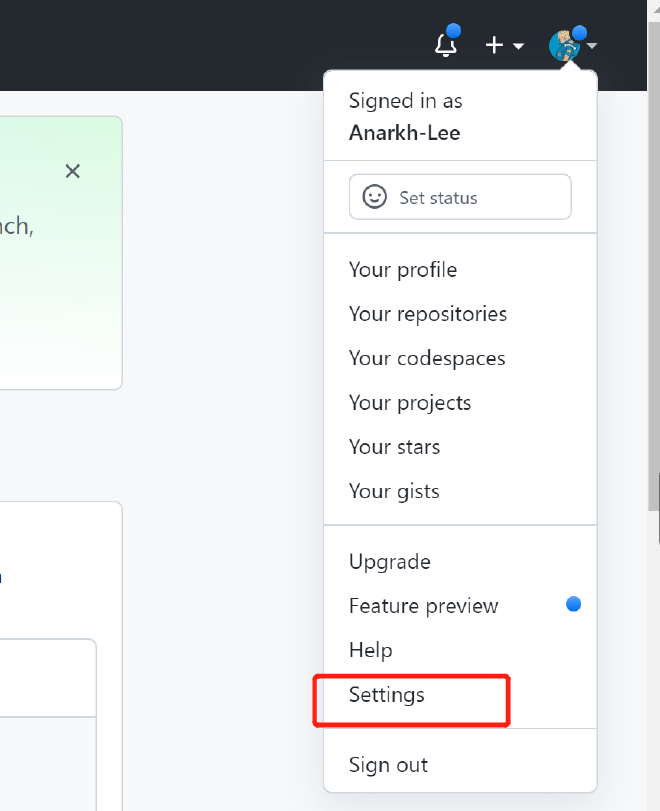View Your stars

point(394,447)
